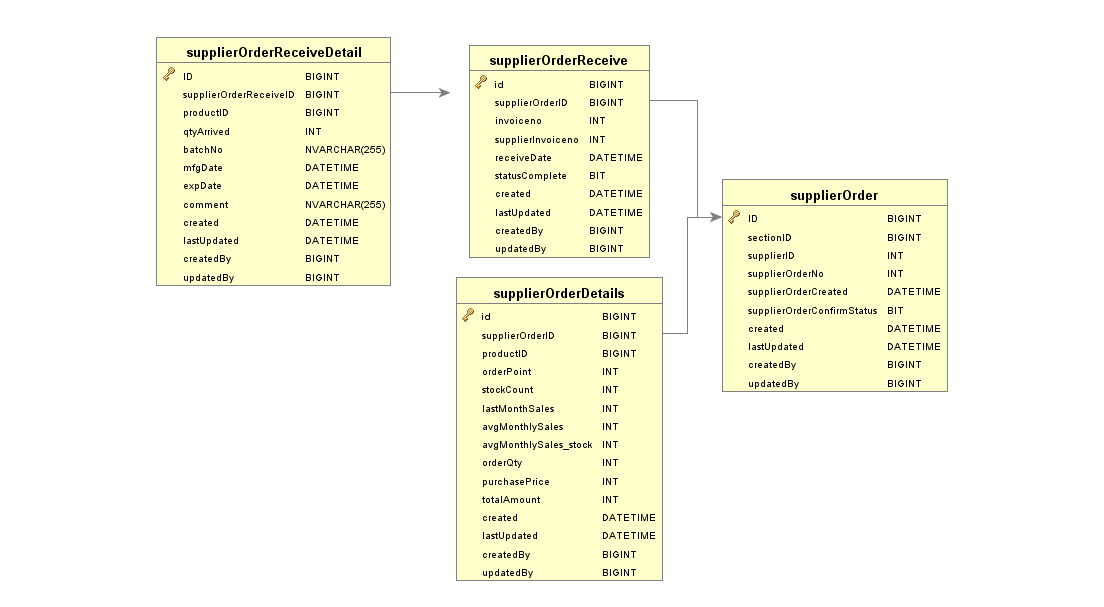This screenshot has width=1104, height=607.
Task: Click the key symbol next to ID in supplierOrderReceiveDetail
Action: click(167, 75)
